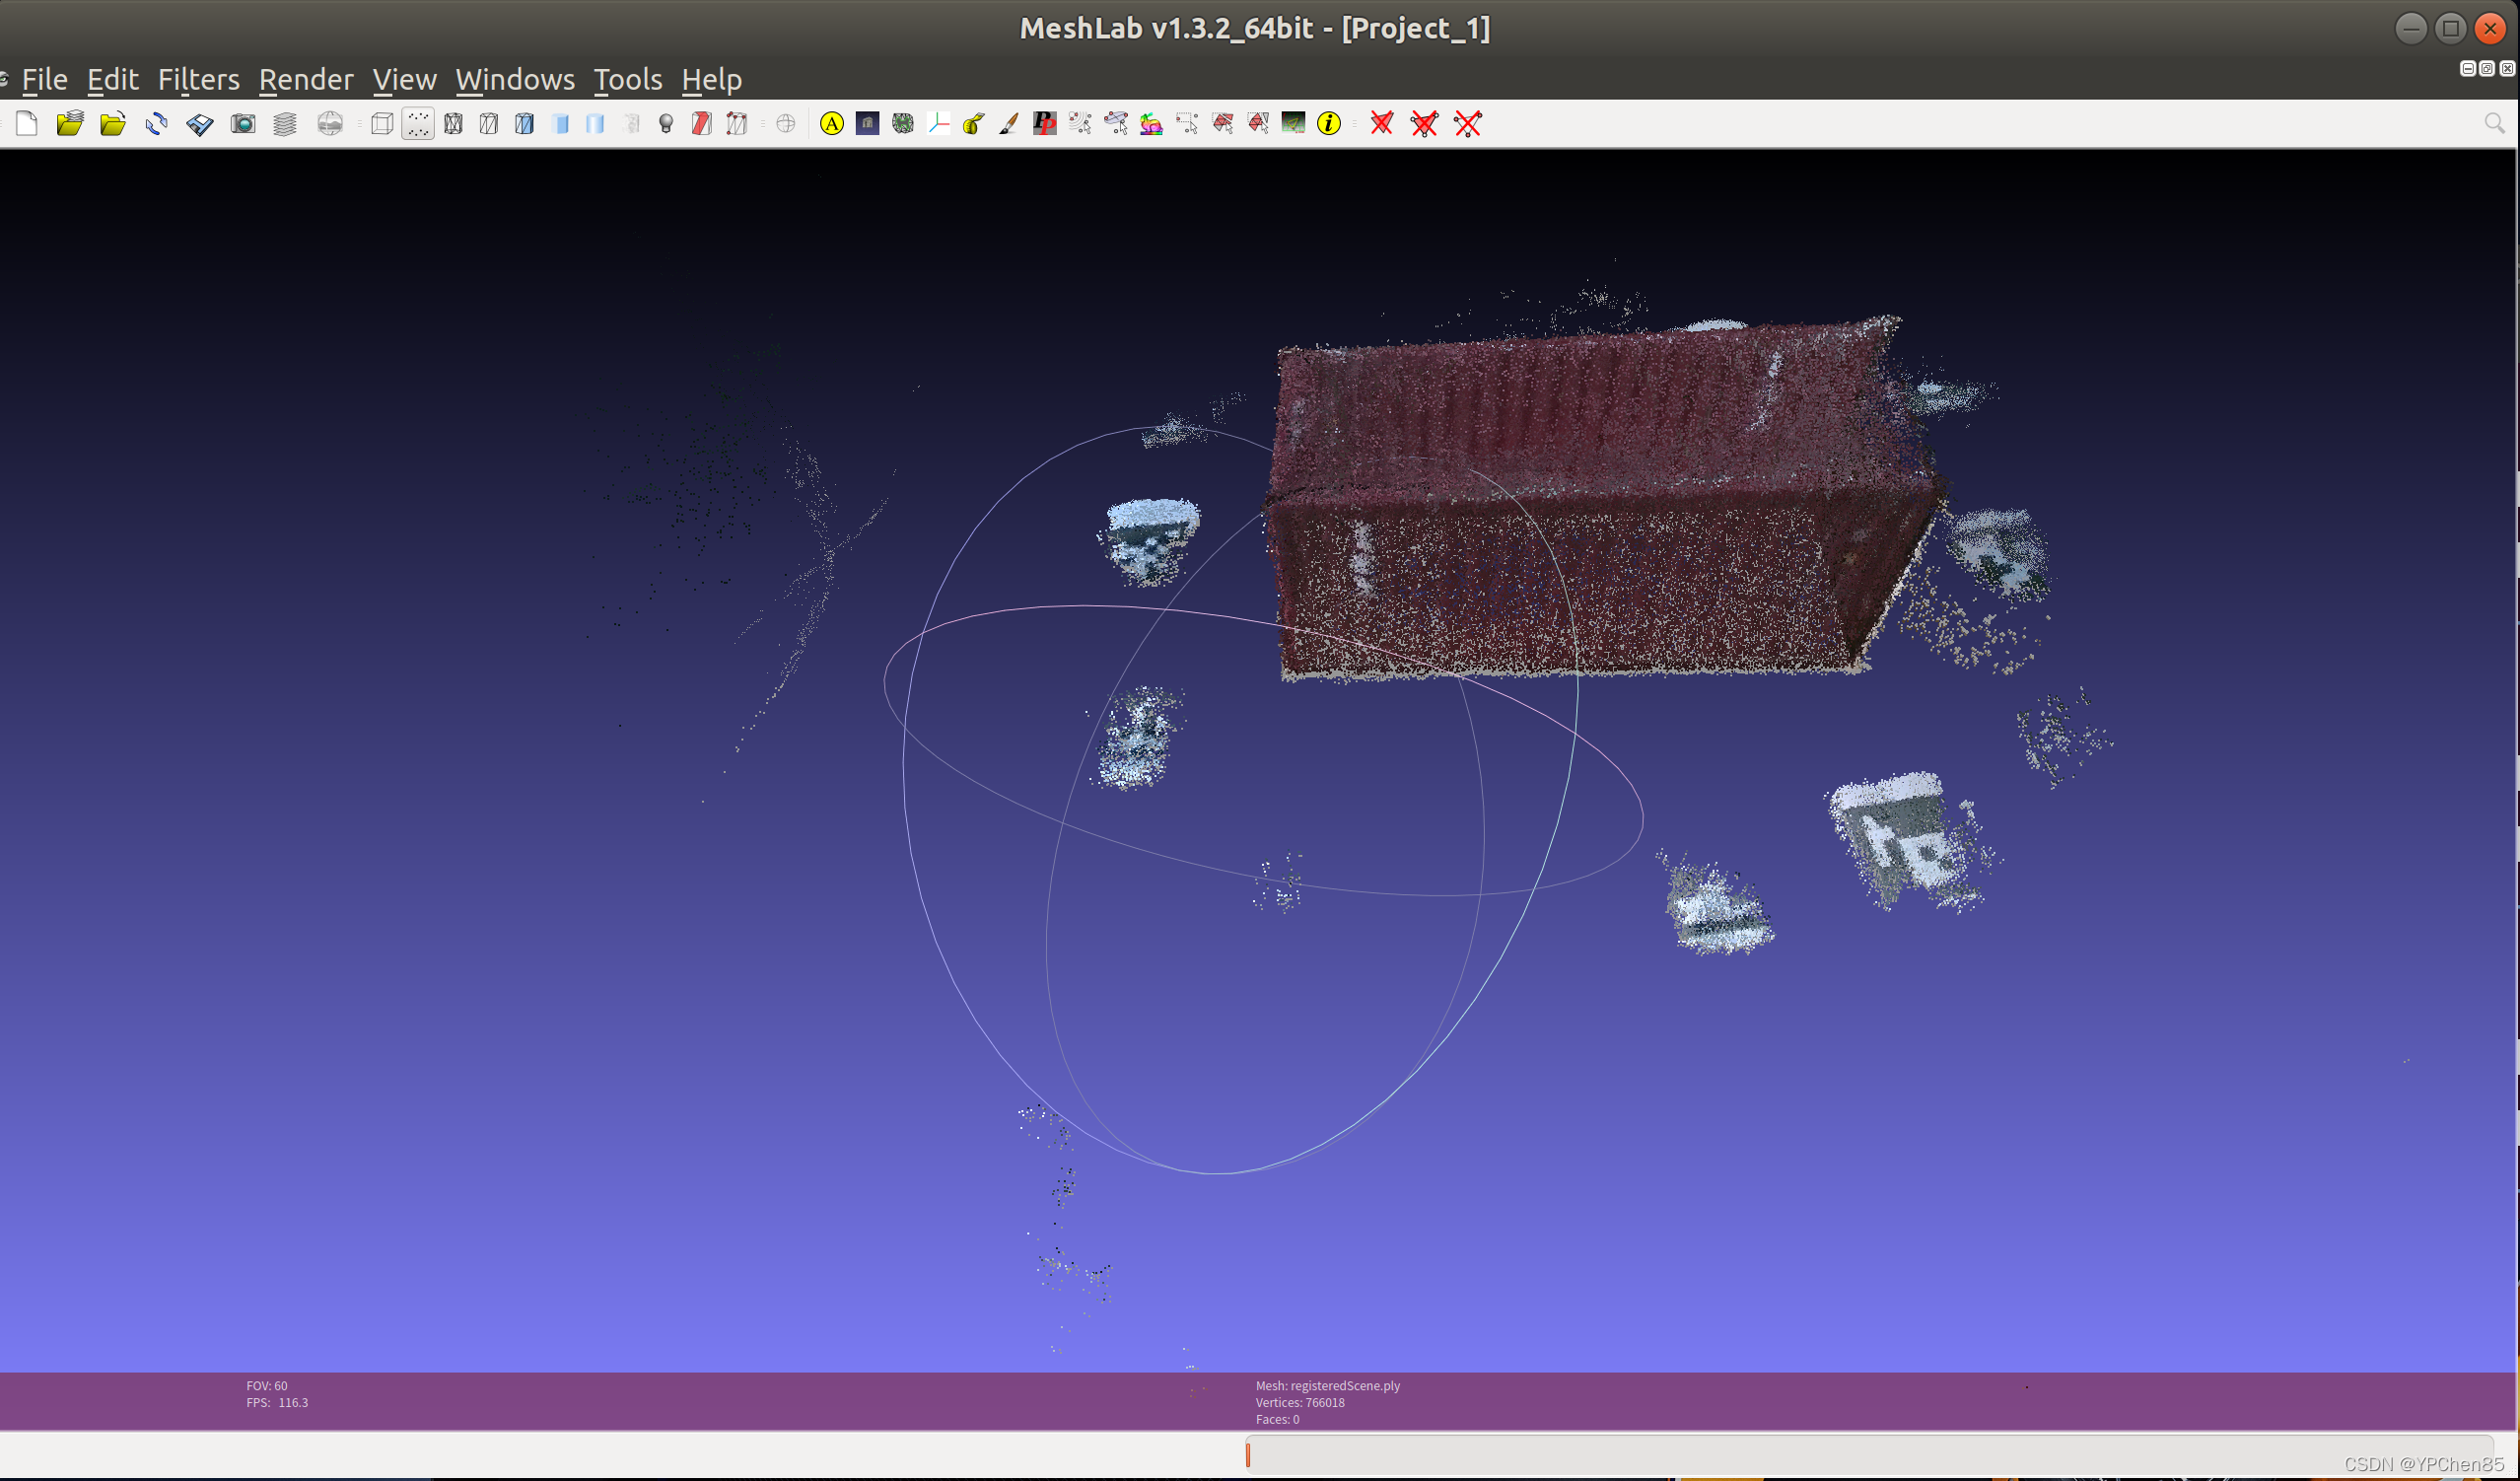Click the Reload mesh arrows icon
Image resolution: width=2520 pixels, height=1481 pixels.
(156, 123)
